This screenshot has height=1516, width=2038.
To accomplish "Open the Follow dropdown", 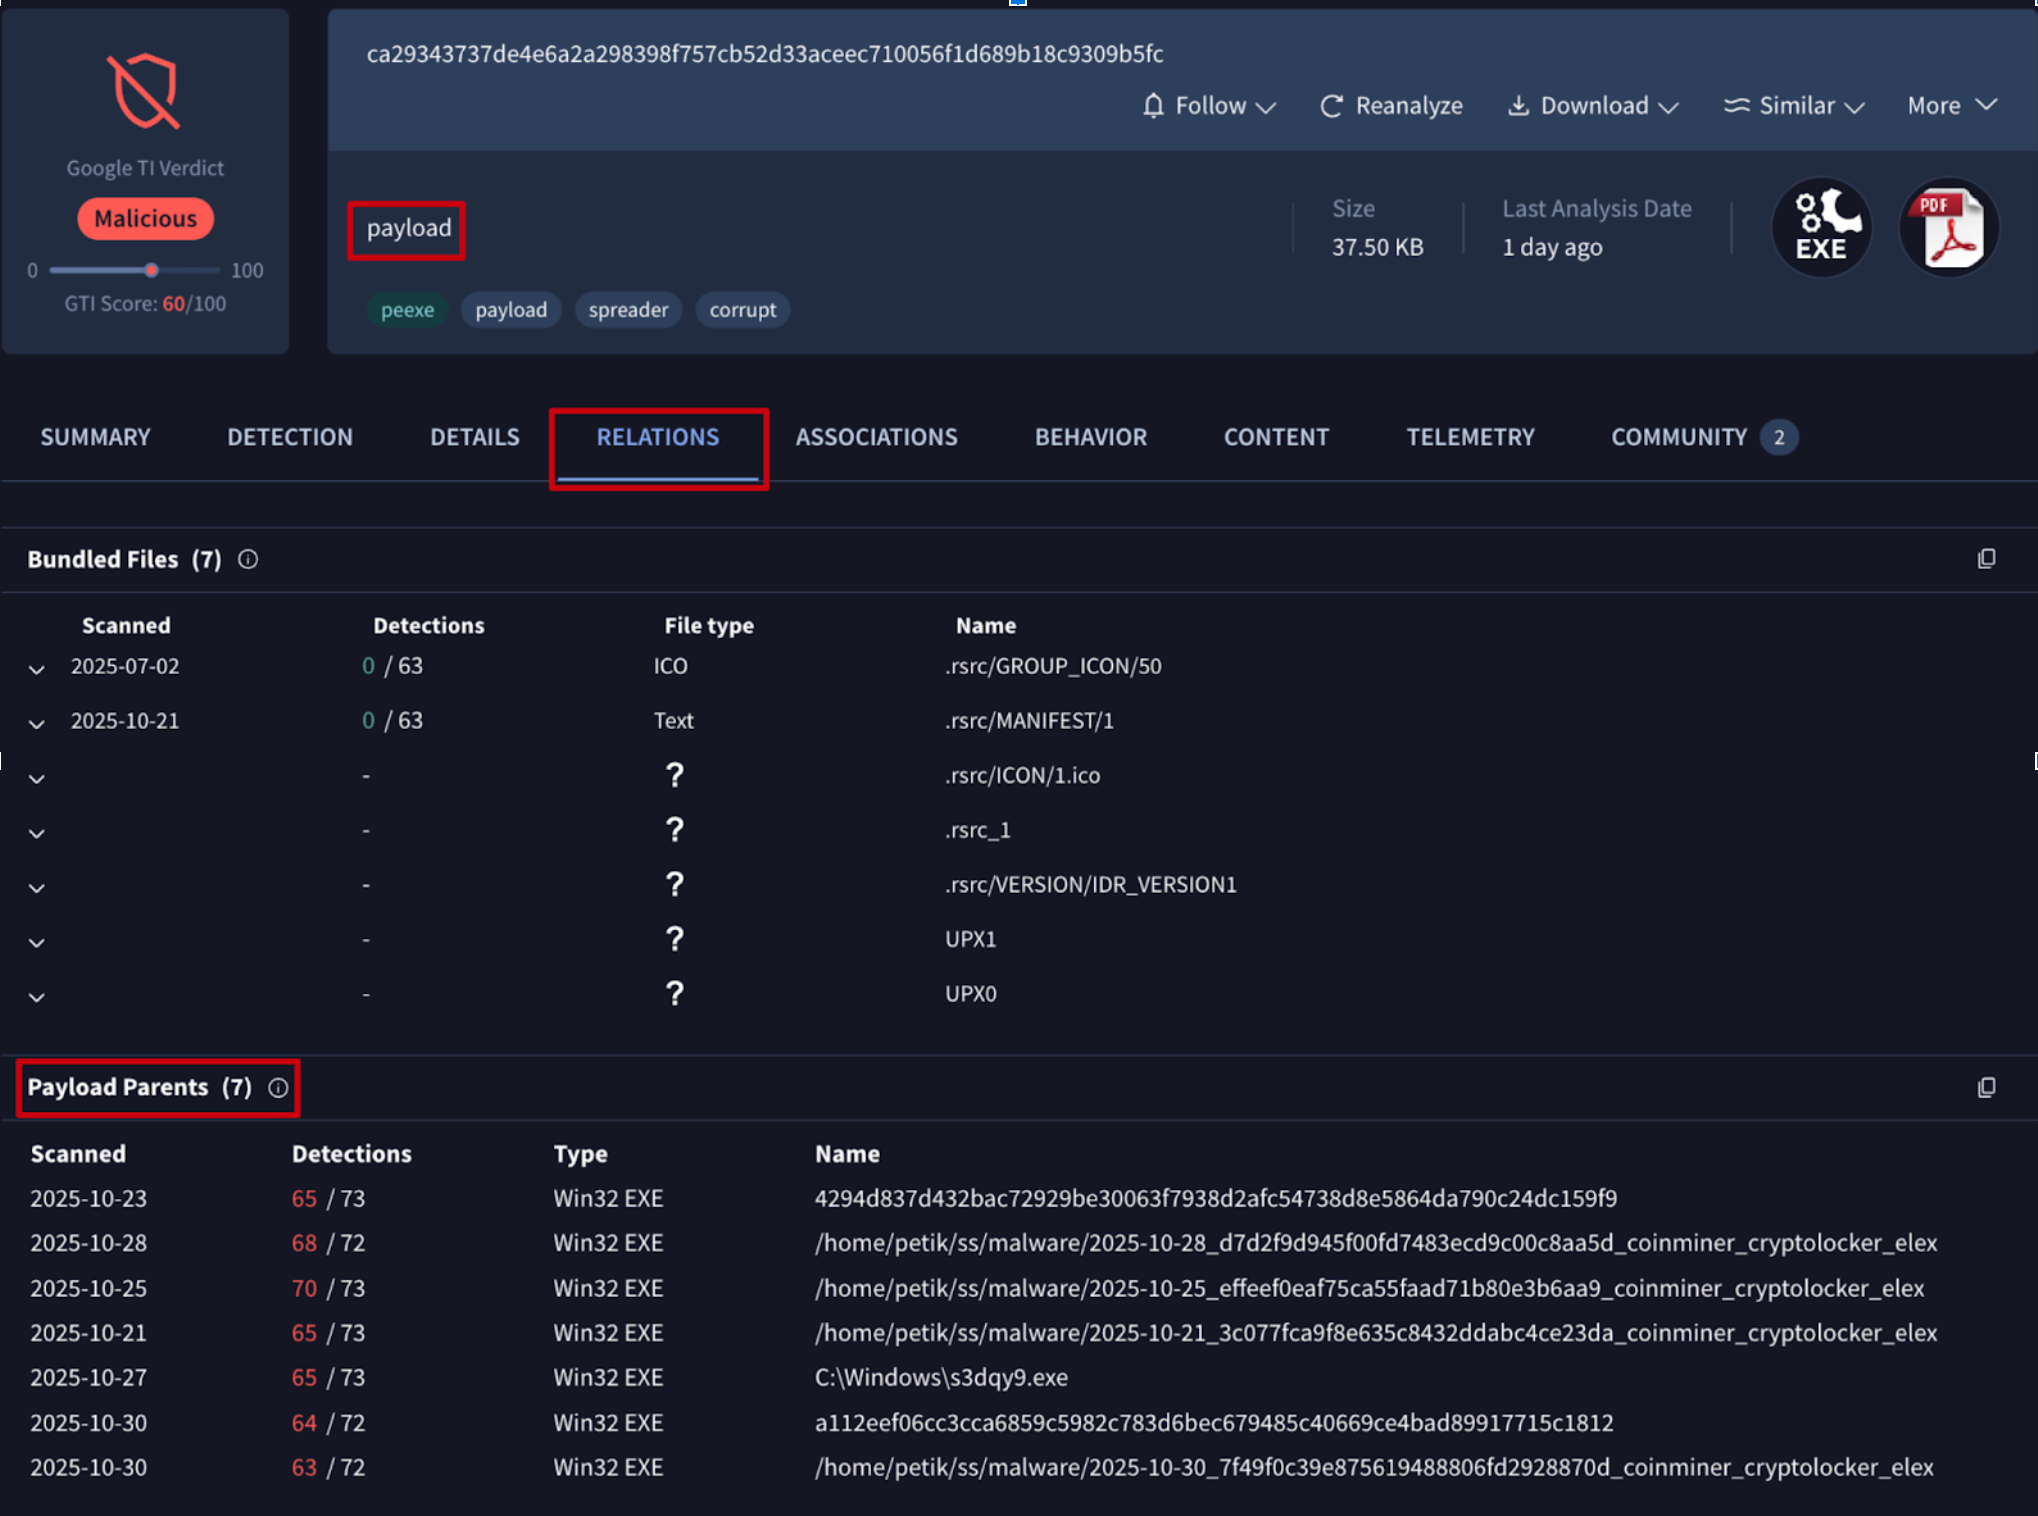I will tap(1208, 106).
